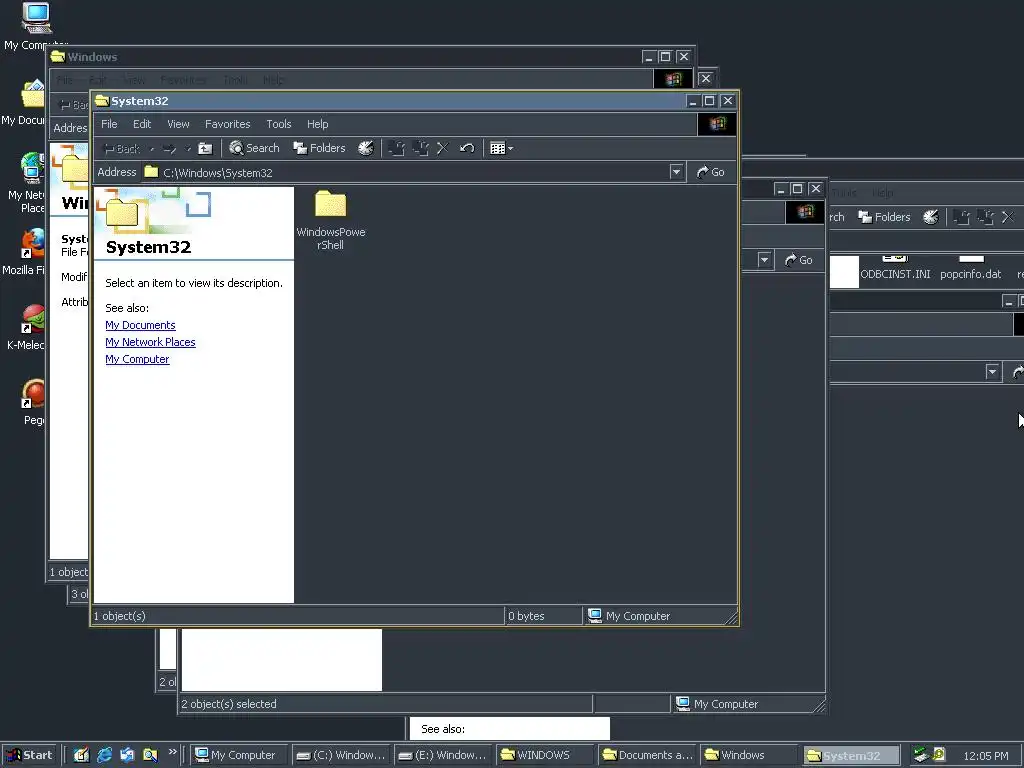The height and width of the screenshot is (768, 1024).
Task: Switch to WINDOWS taskbar button
Action: pyautogui.click(x=543, y=755)
